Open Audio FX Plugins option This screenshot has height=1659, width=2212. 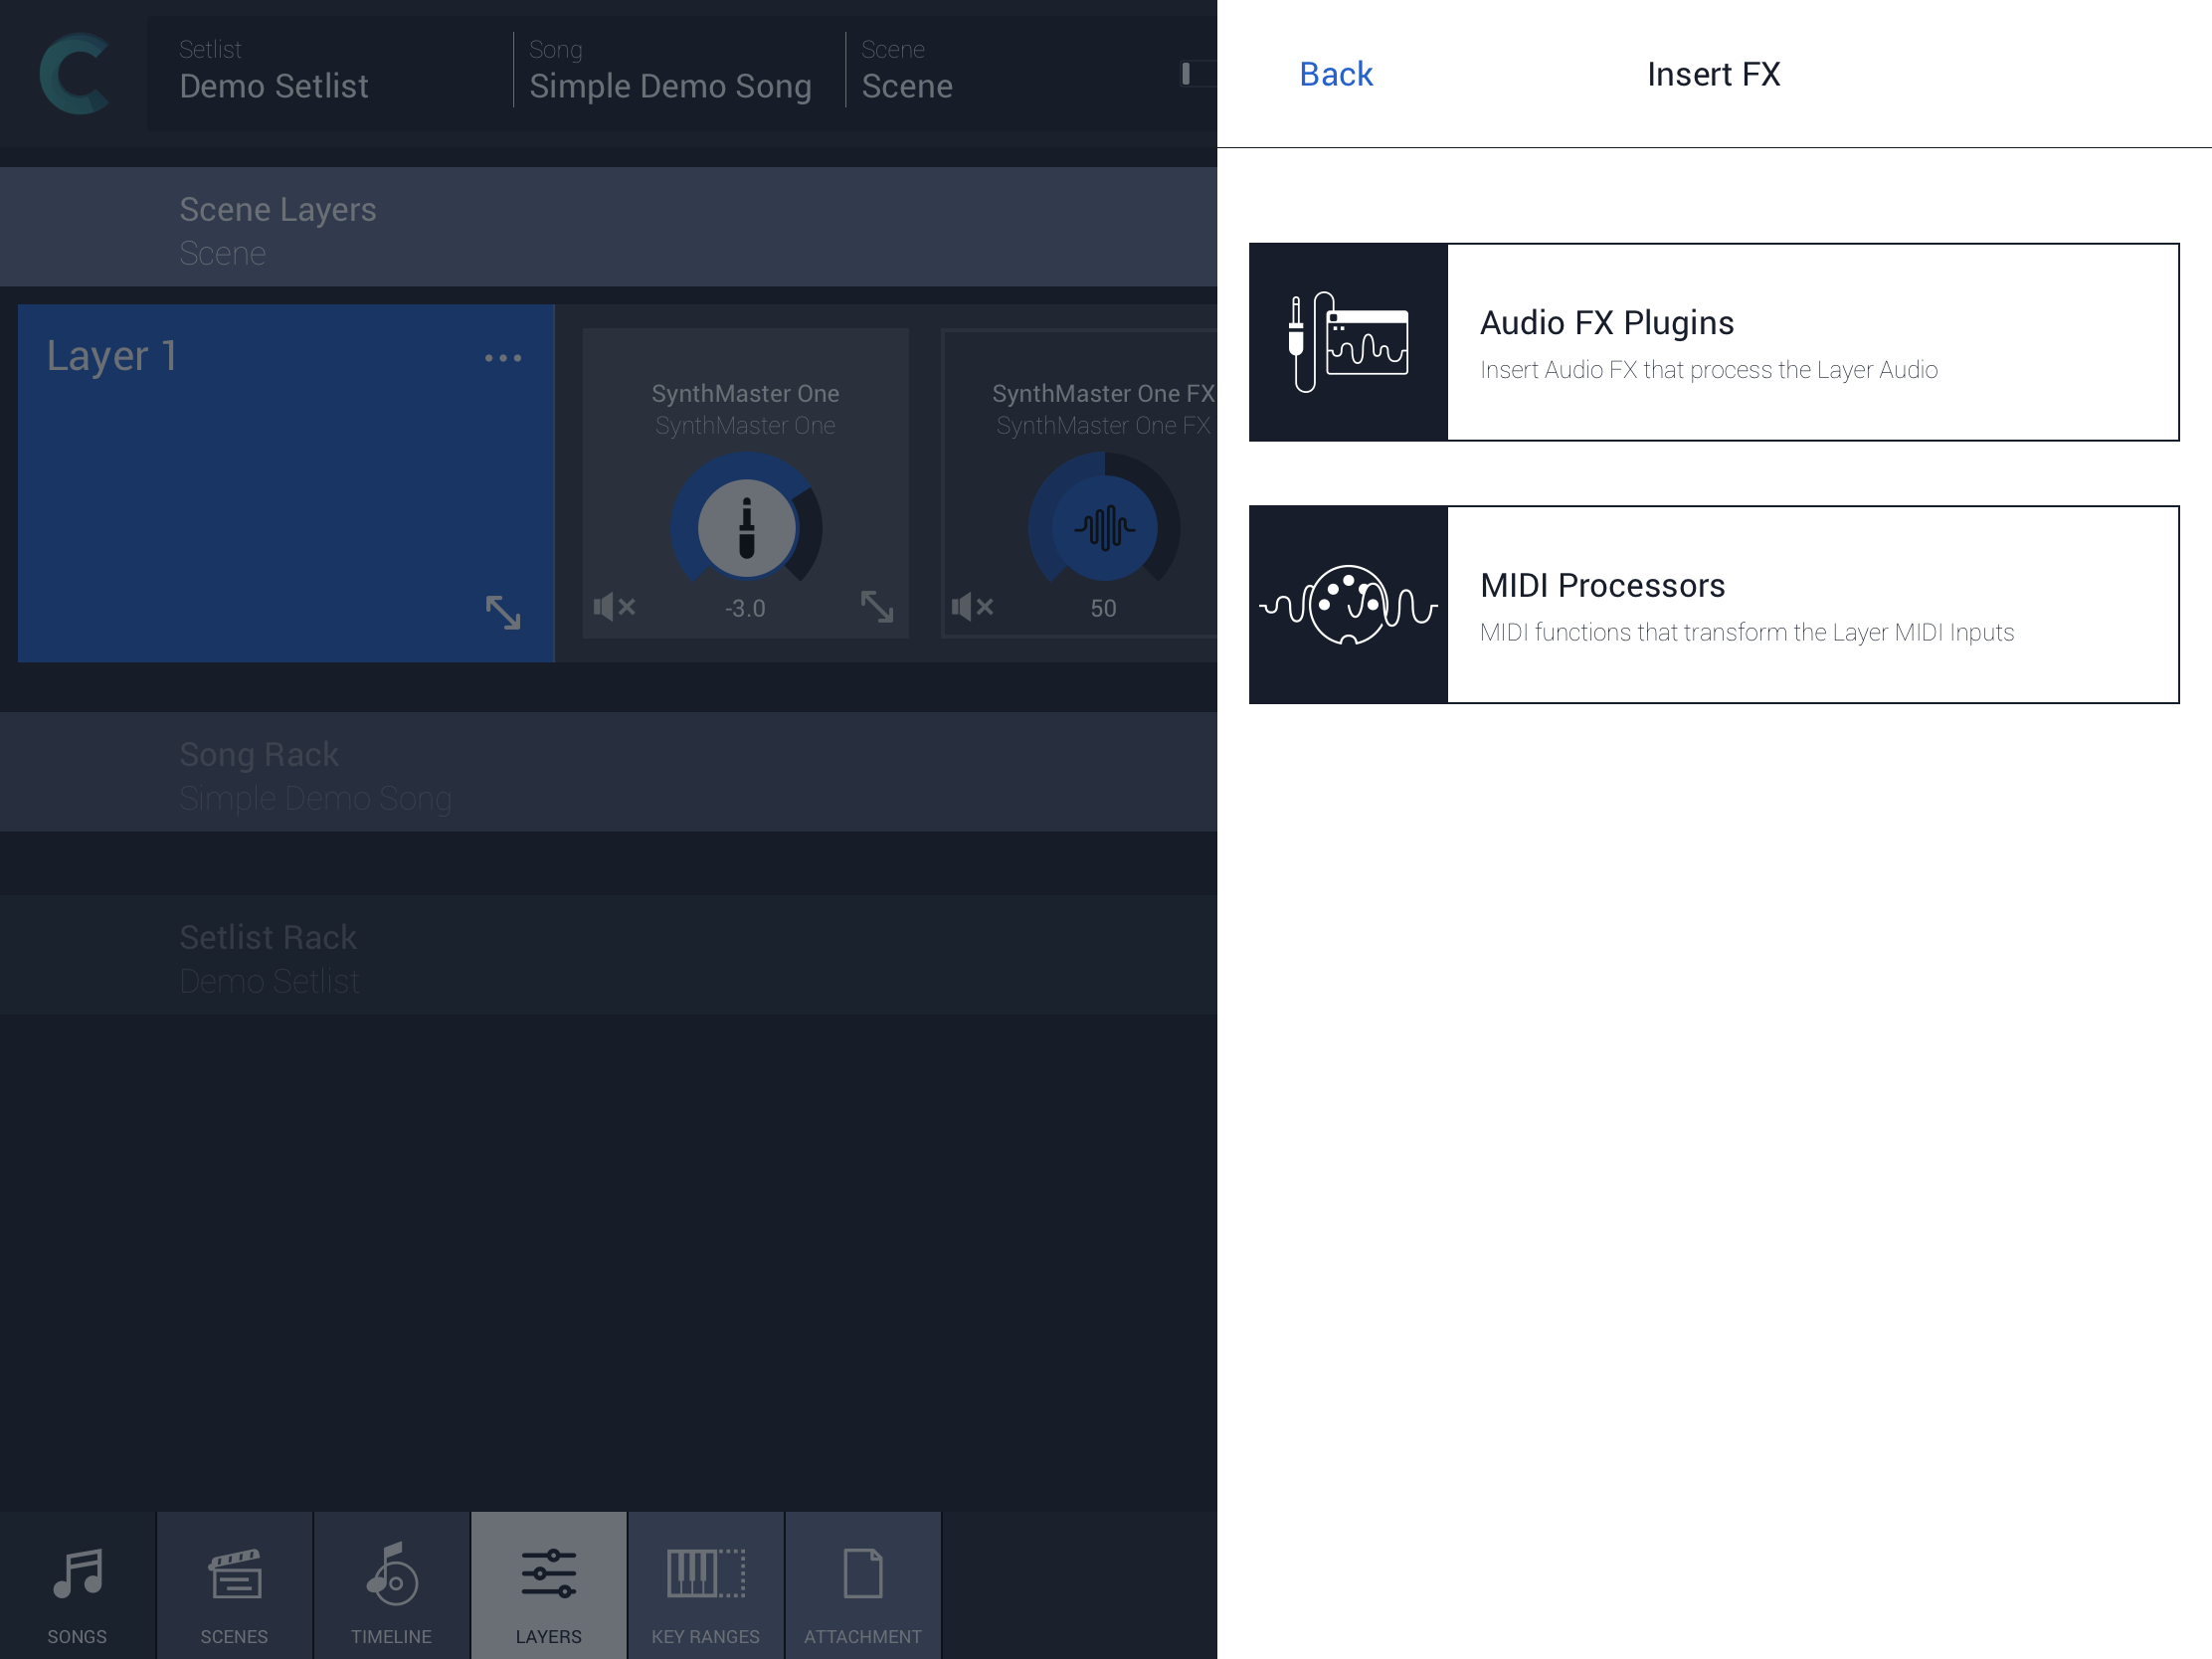tap(1713, 342)
